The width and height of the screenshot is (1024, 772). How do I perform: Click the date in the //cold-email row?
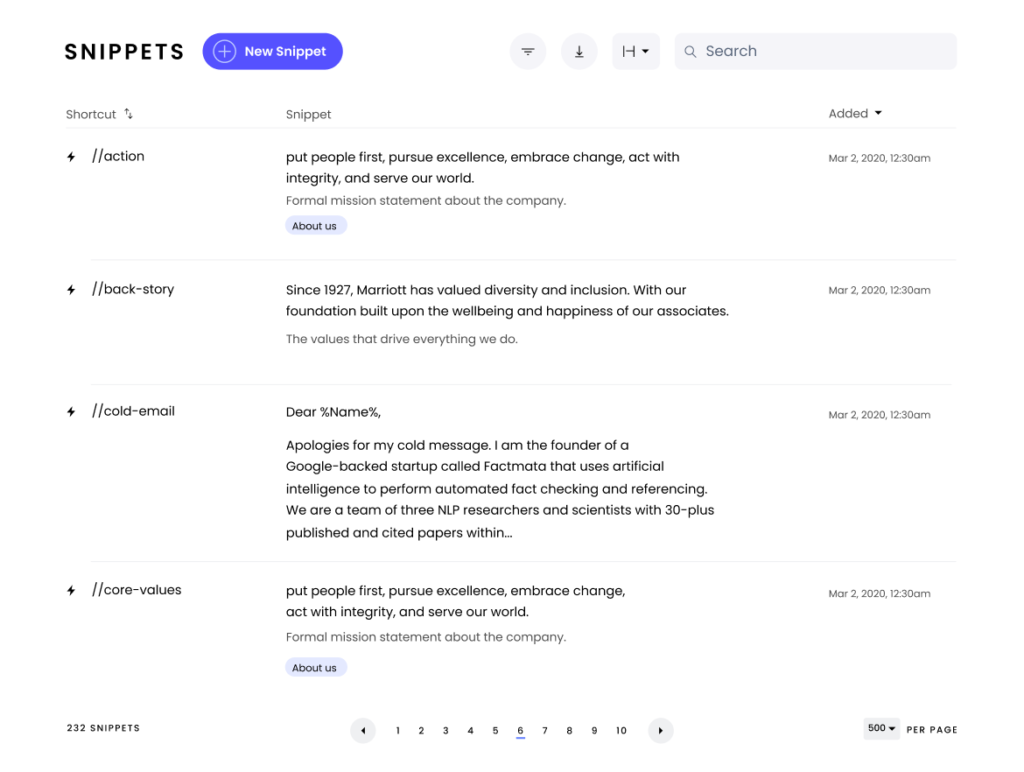[879, 415]
